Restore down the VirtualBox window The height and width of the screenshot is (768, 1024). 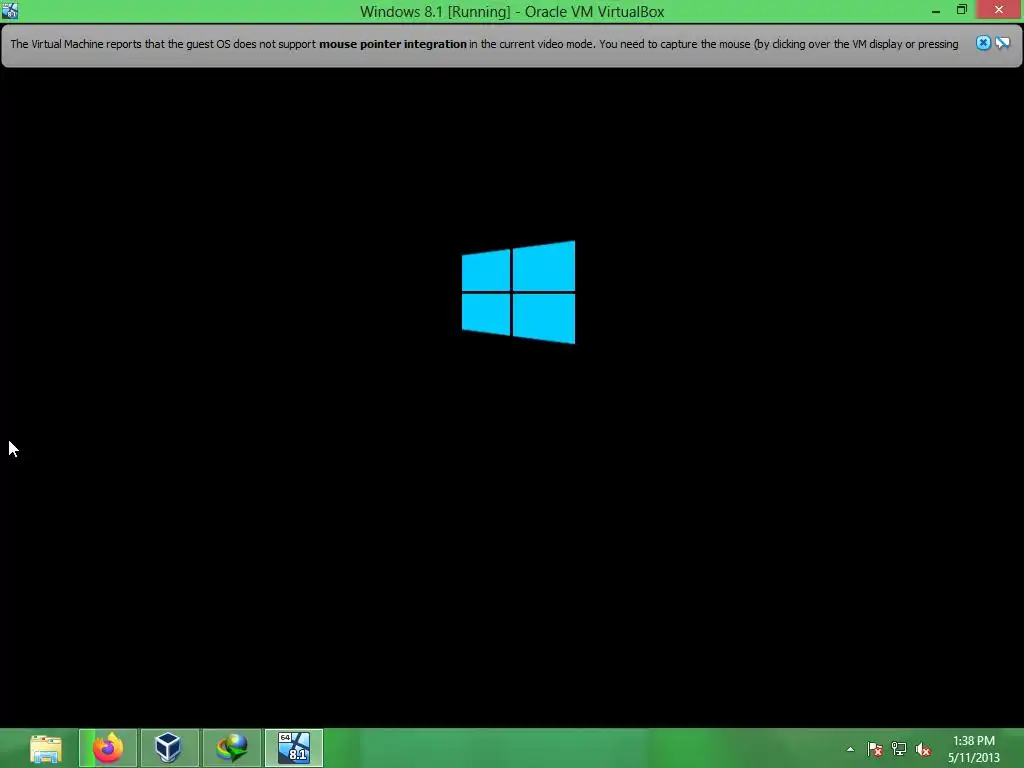(x=962, y=10)
